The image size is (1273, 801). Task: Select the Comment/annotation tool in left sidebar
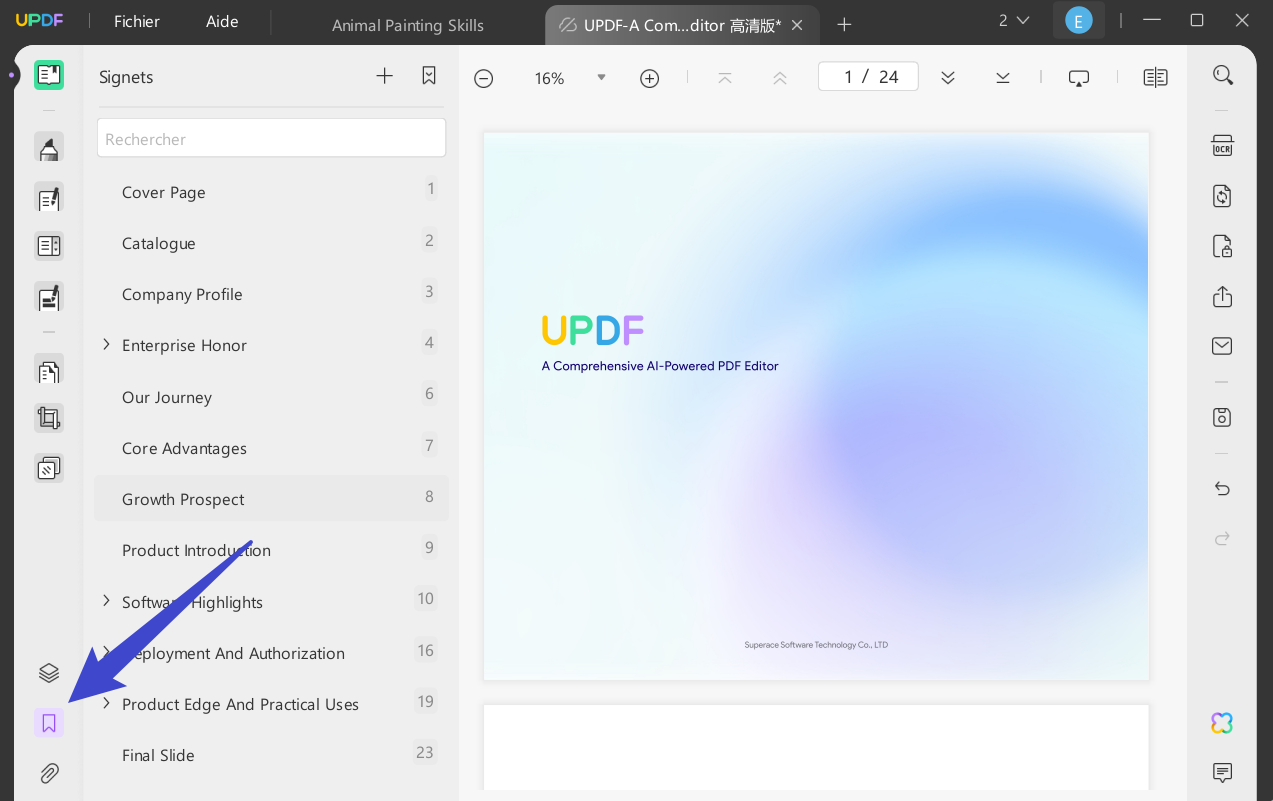point(49,147)
